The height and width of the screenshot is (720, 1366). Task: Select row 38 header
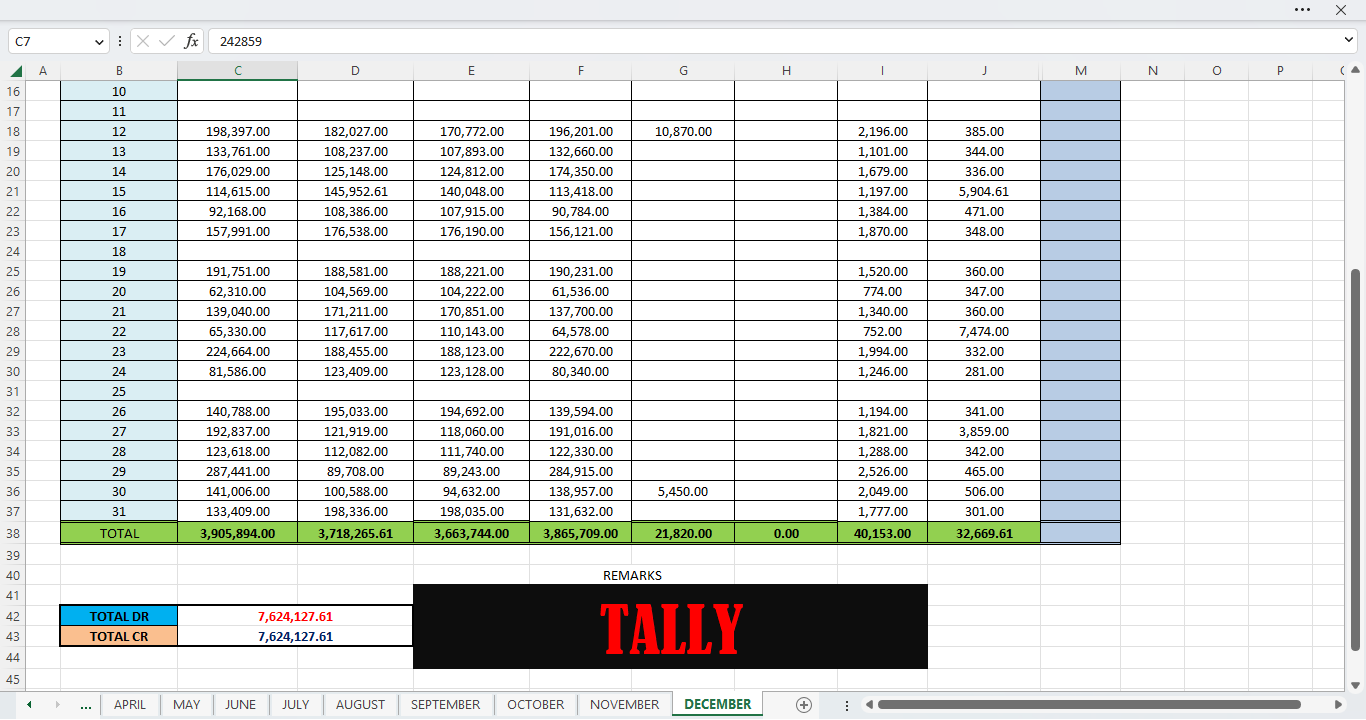[13, 533]
